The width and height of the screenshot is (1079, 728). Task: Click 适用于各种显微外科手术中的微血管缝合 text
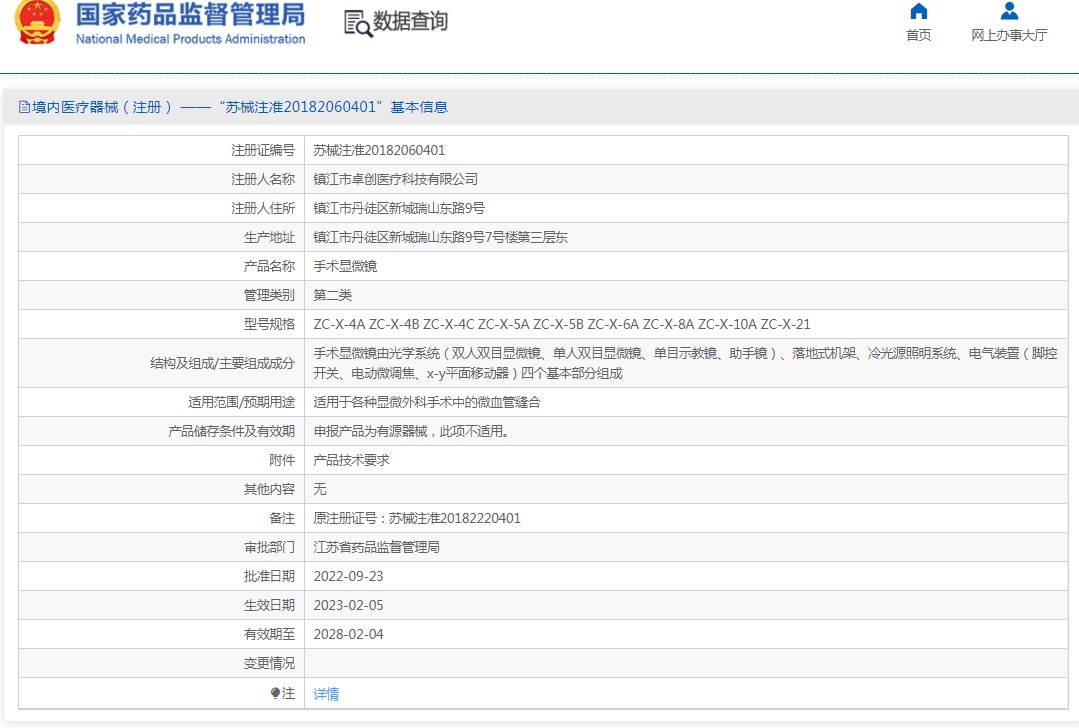tap(427, 402)
